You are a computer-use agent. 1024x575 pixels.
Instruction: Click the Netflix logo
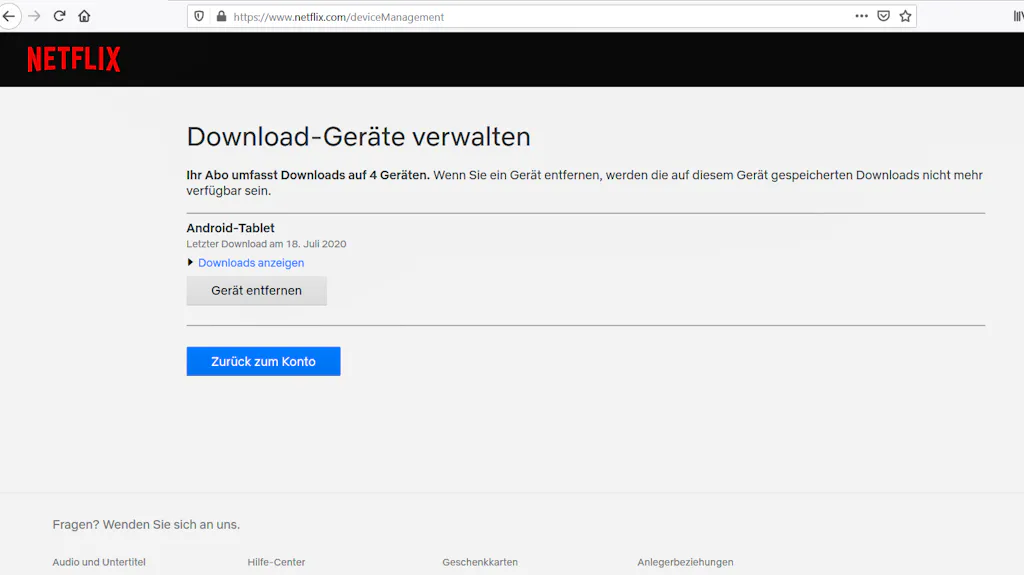(74, 59)
